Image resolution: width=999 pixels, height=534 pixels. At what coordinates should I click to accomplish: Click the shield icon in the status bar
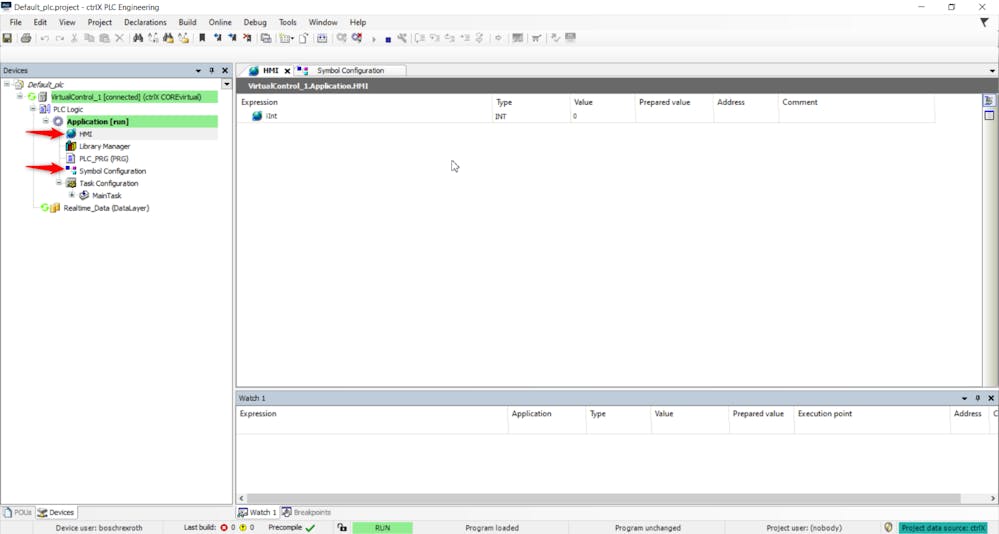pyautogui.click(x=888, y=528)
